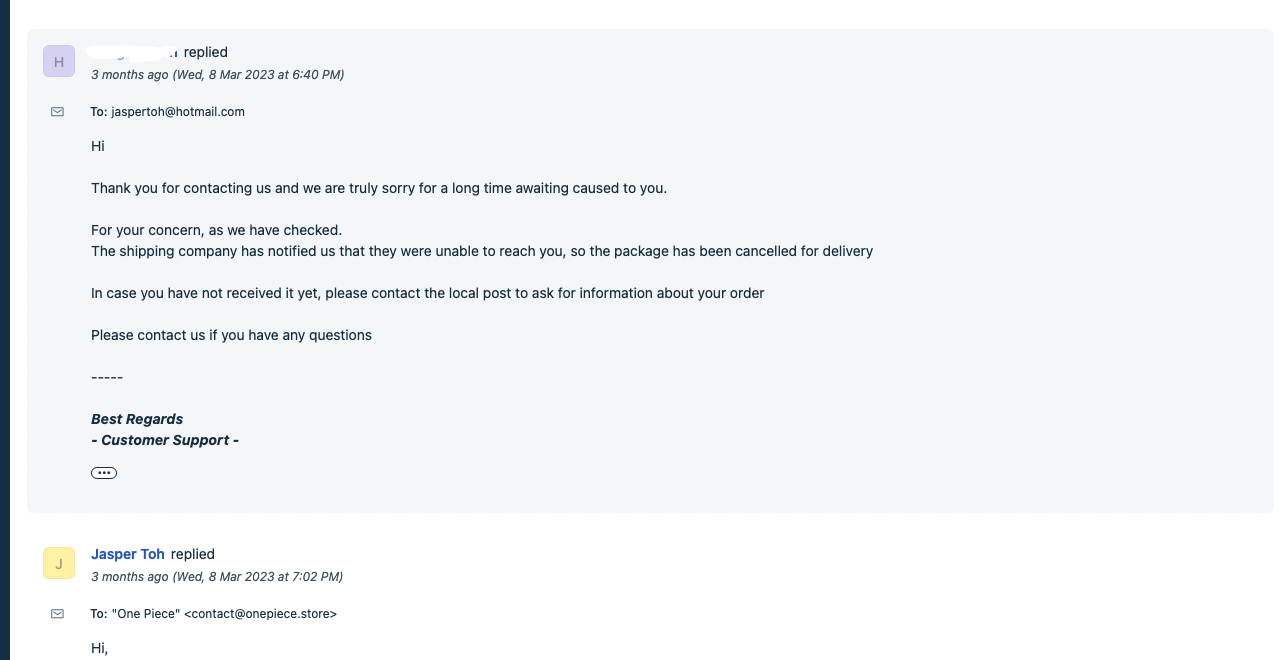Click the 'Hi,' greeting in Jasper's reply
The width and height of the screenshot is (1279, 660).
coord(99,648)
